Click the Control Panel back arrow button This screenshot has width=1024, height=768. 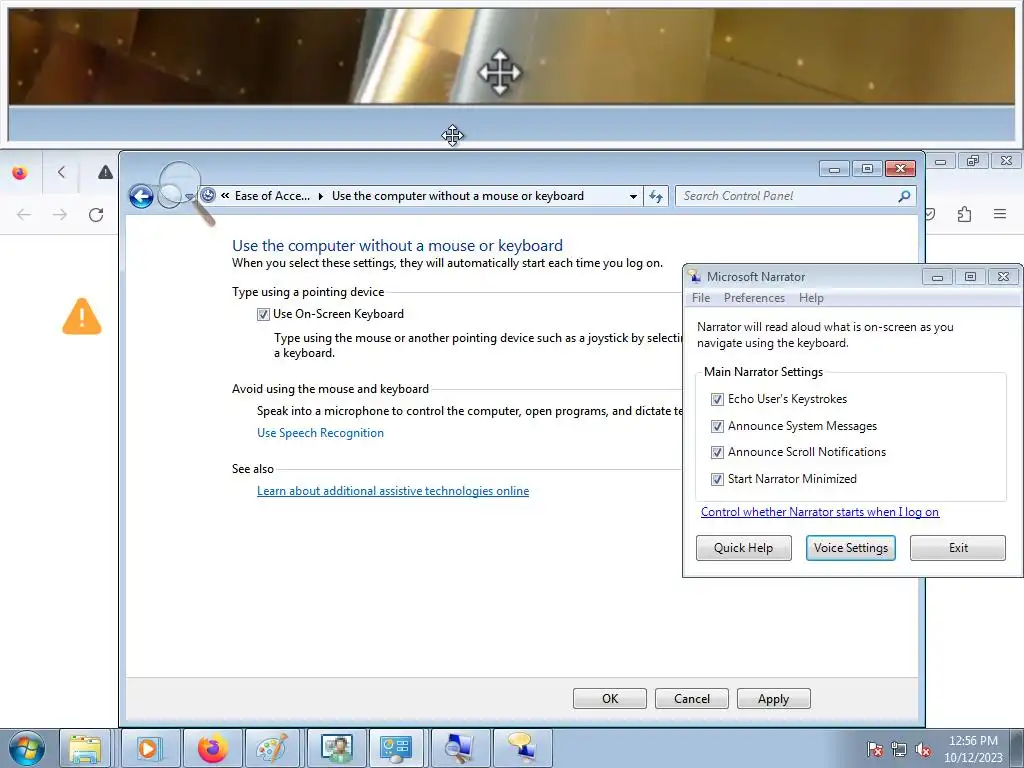141,196
